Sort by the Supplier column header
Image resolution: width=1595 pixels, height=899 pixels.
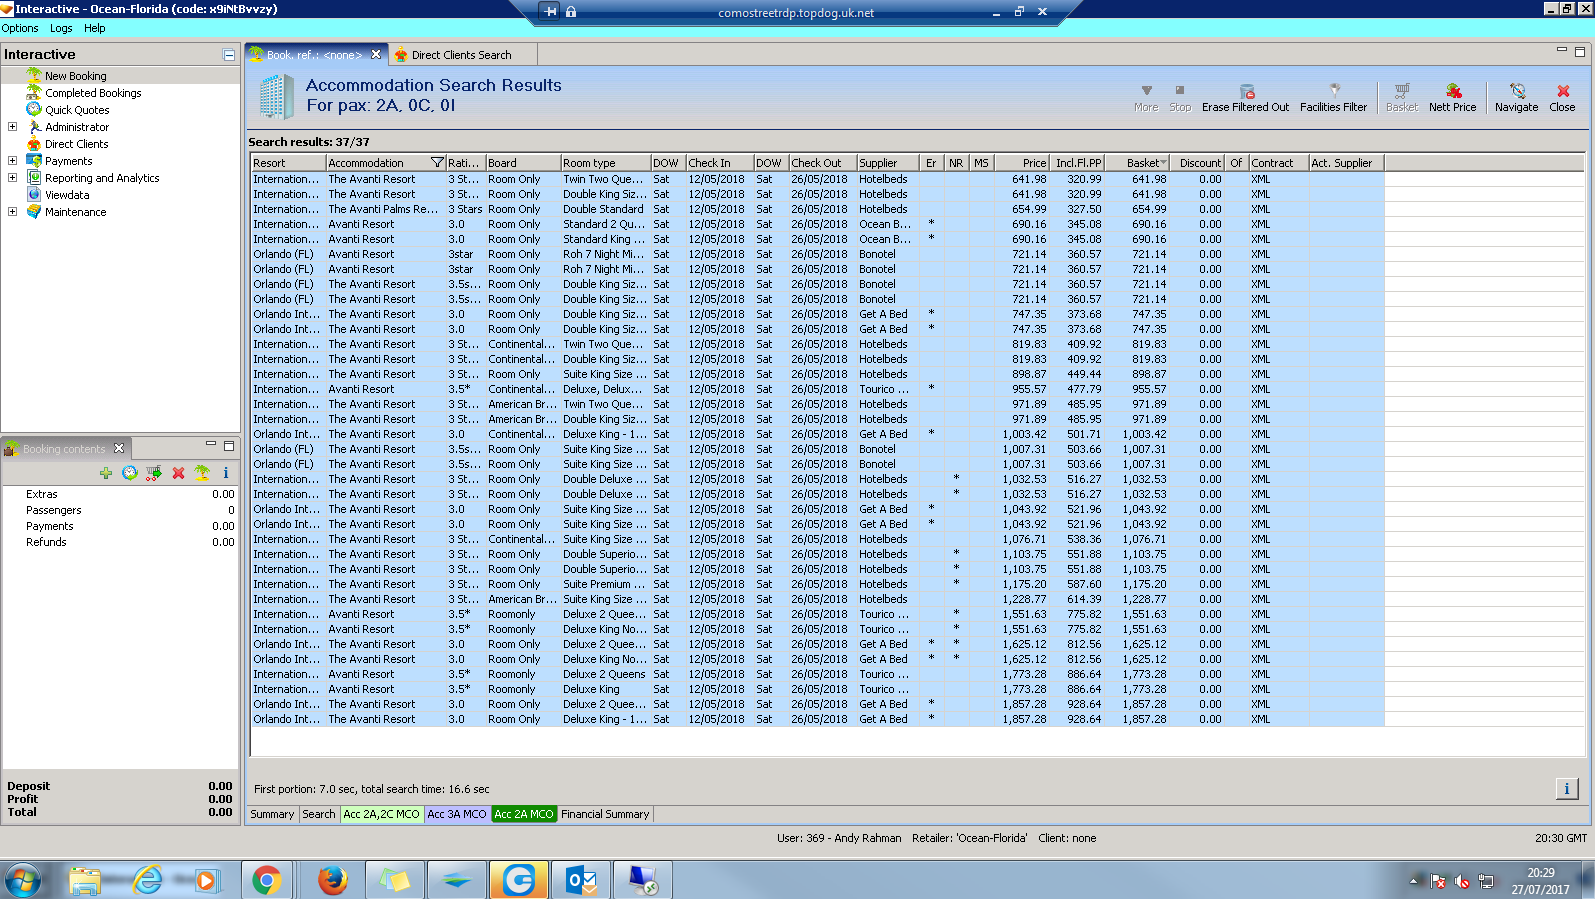click(x=888, y=163)
